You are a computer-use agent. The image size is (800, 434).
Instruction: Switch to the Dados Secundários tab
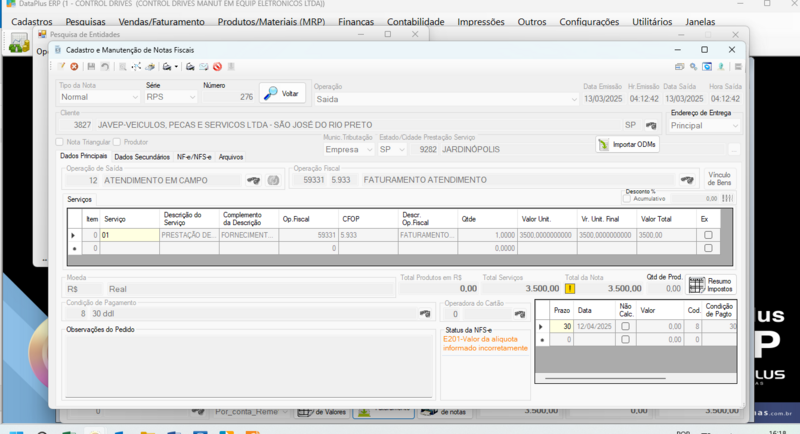tap(142, 157)
